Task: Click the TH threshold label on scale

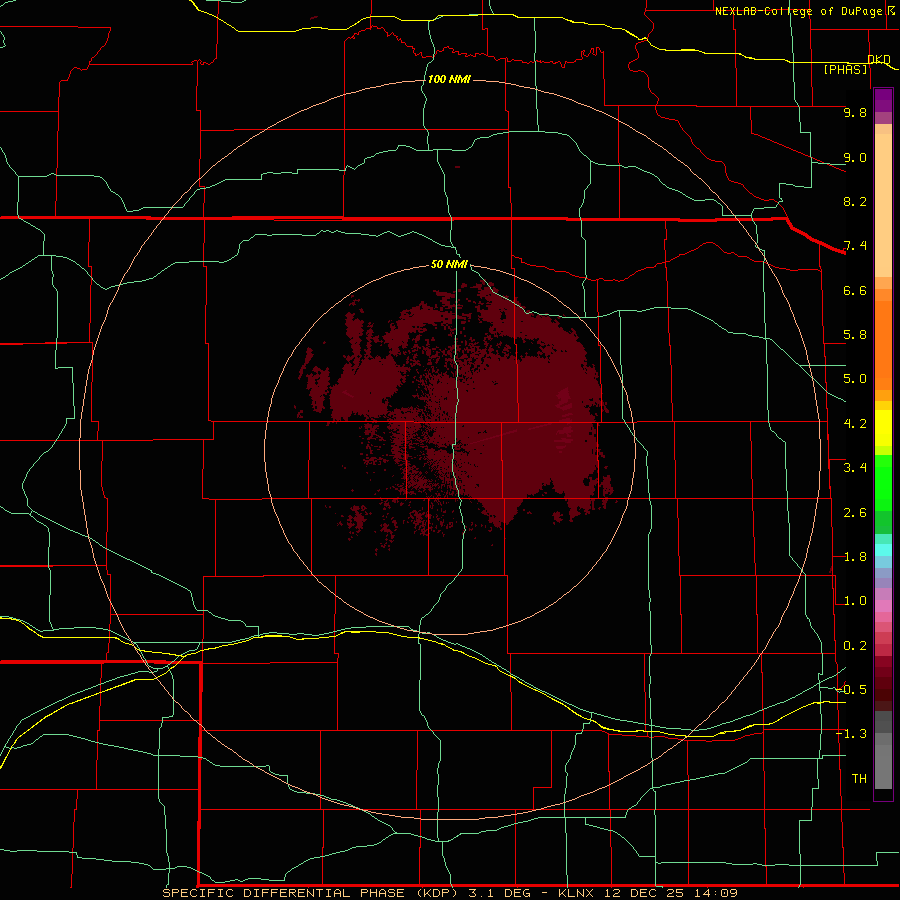Action: (859, 778)
